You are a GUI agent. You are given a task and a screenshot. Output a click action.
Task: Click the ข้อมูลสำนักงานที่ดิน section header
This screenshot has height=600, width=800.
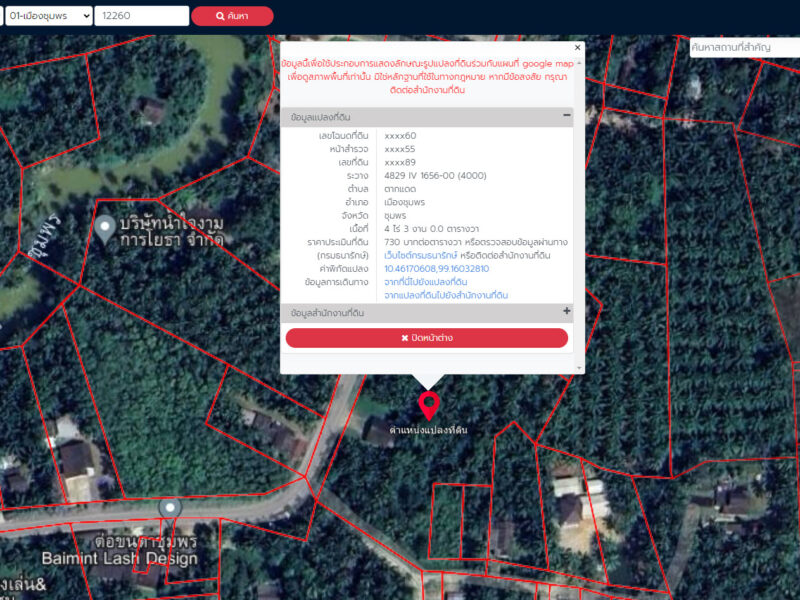click(x=327, y=313)
